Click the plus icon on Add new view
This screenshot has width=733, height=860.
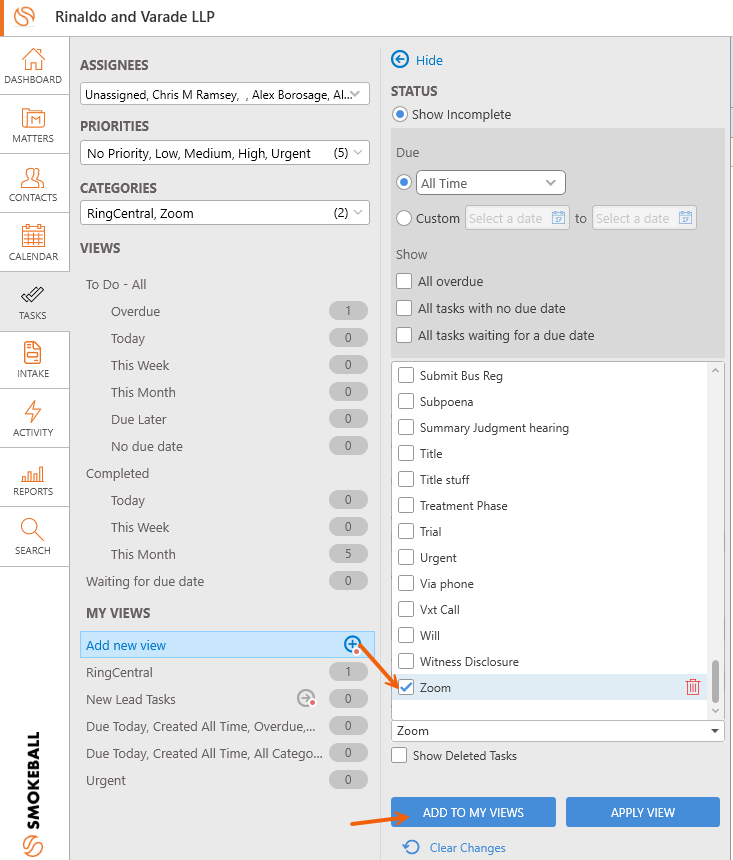pos(352,644)
